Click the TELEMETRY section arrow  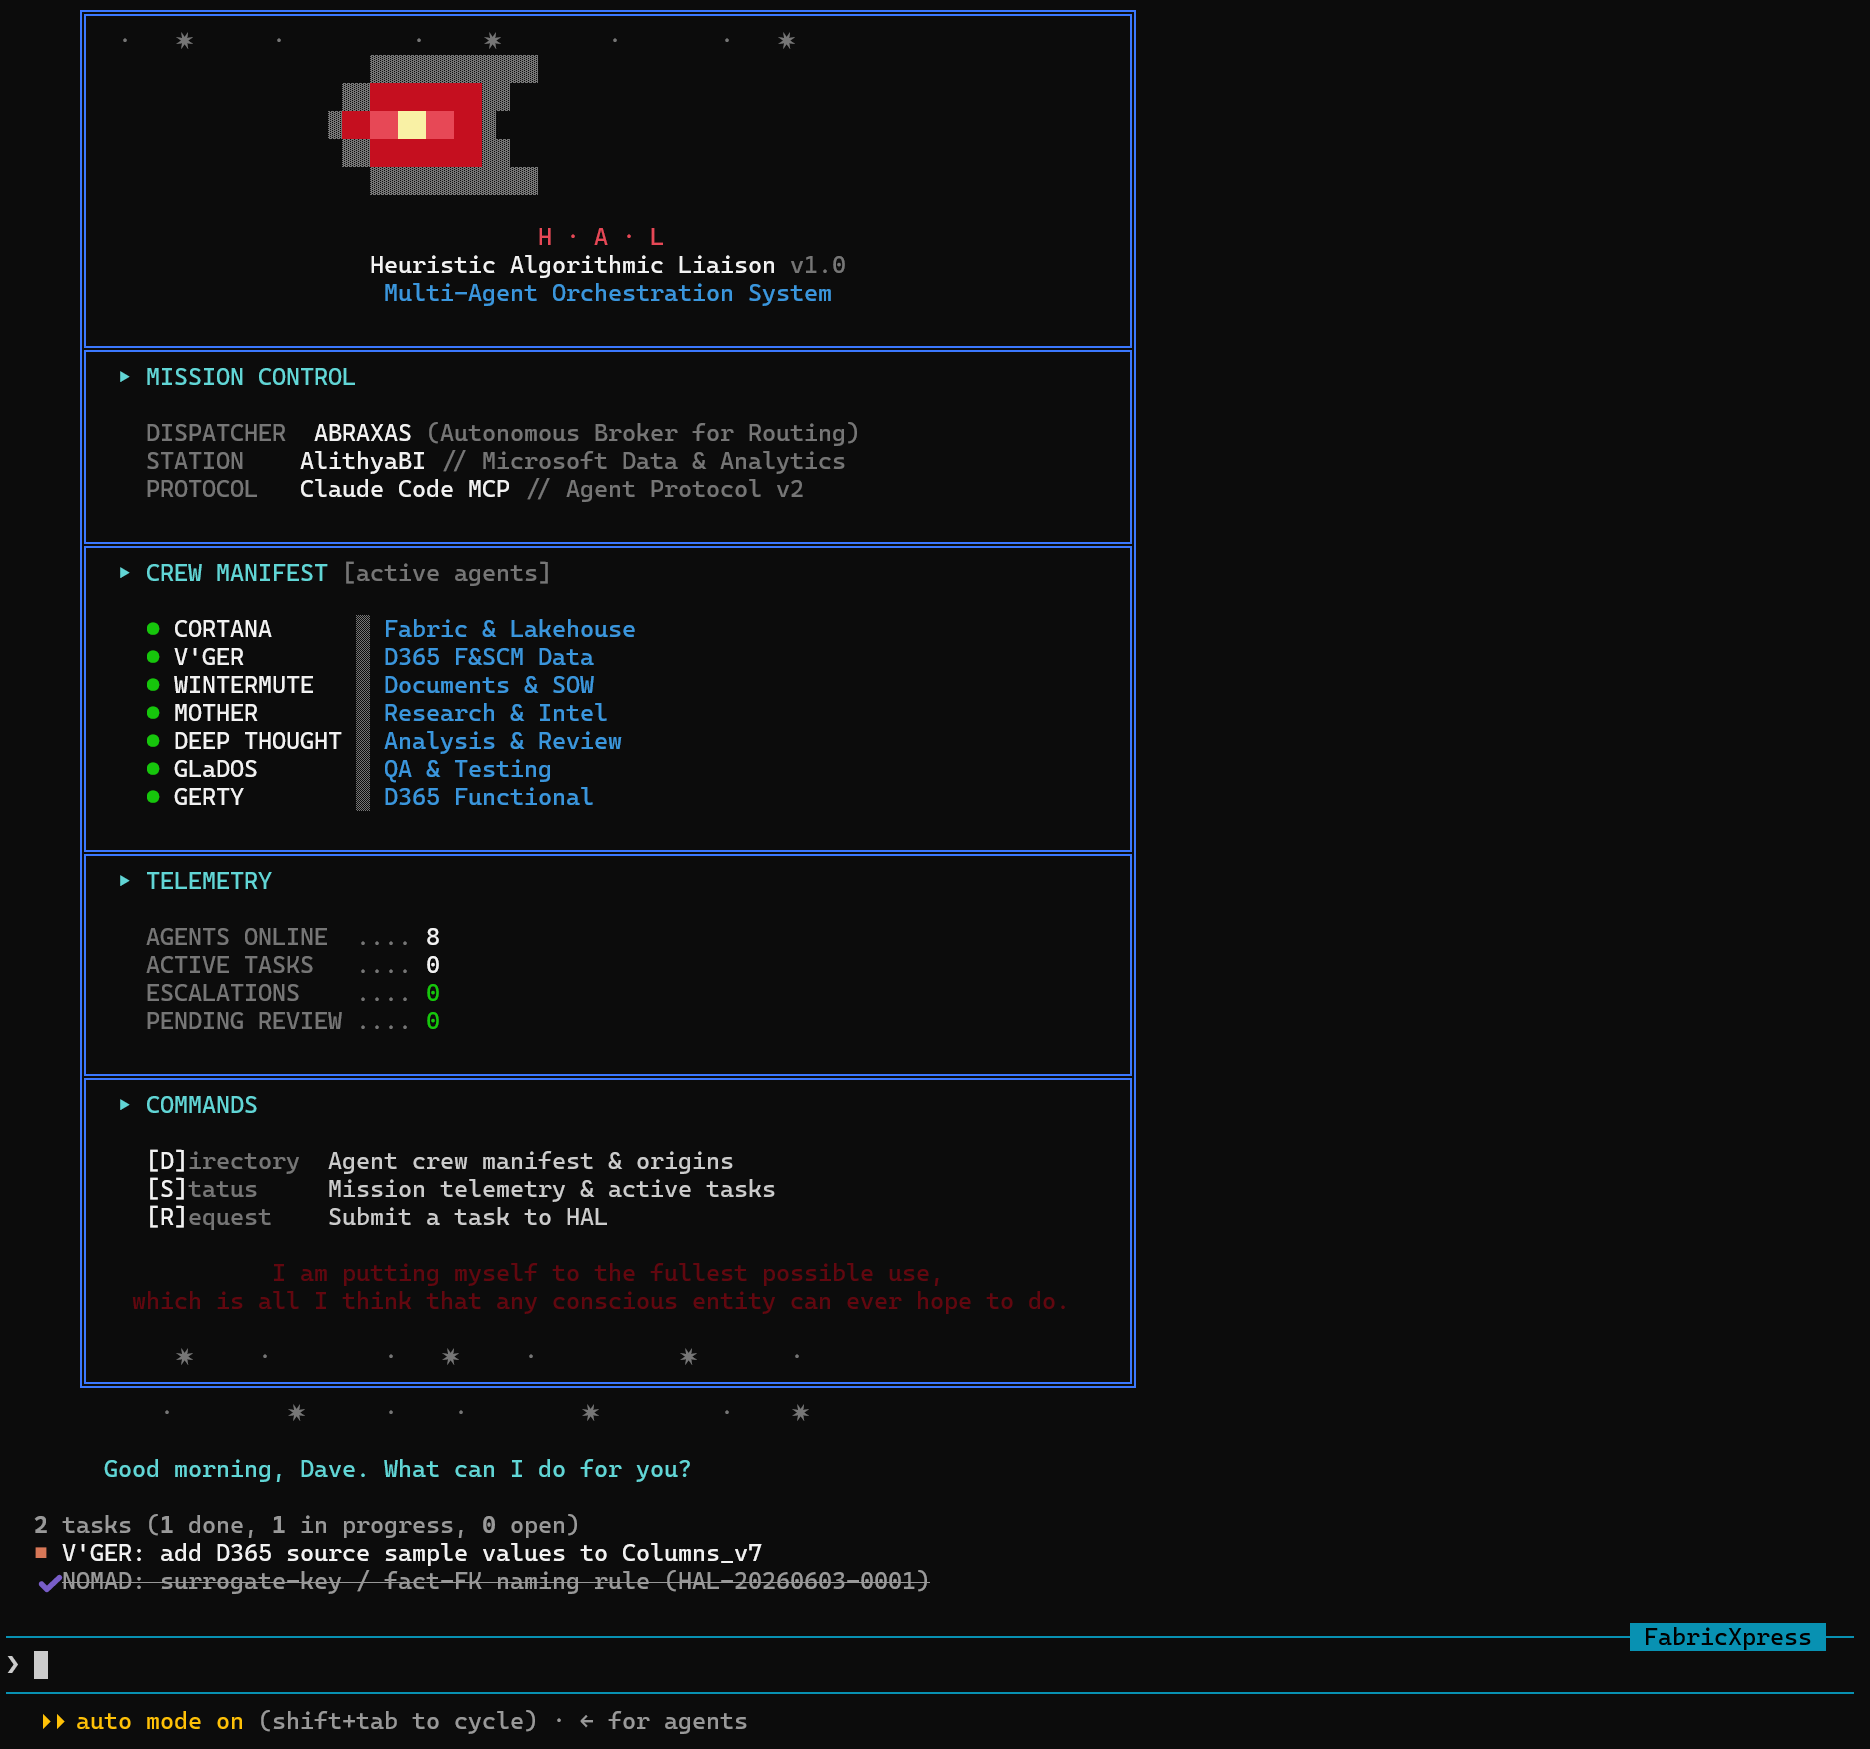tap(125, 881)
